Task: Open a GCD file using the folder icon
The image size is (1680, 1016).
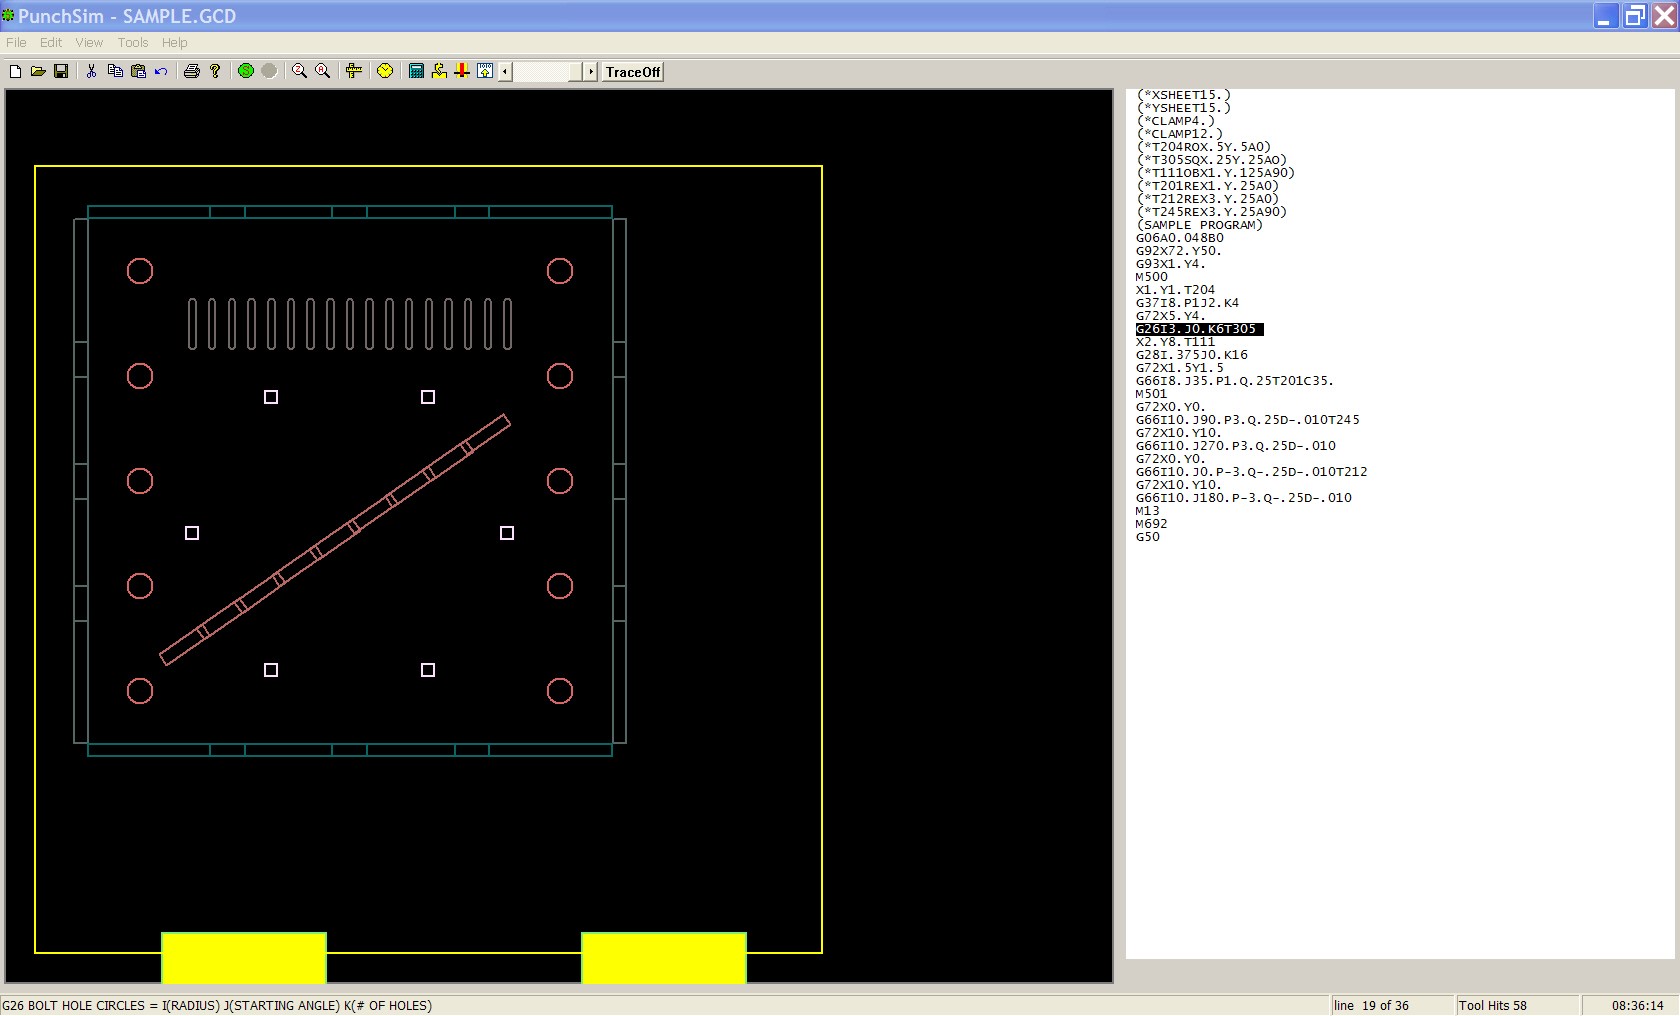Action: tap(38, 71)
